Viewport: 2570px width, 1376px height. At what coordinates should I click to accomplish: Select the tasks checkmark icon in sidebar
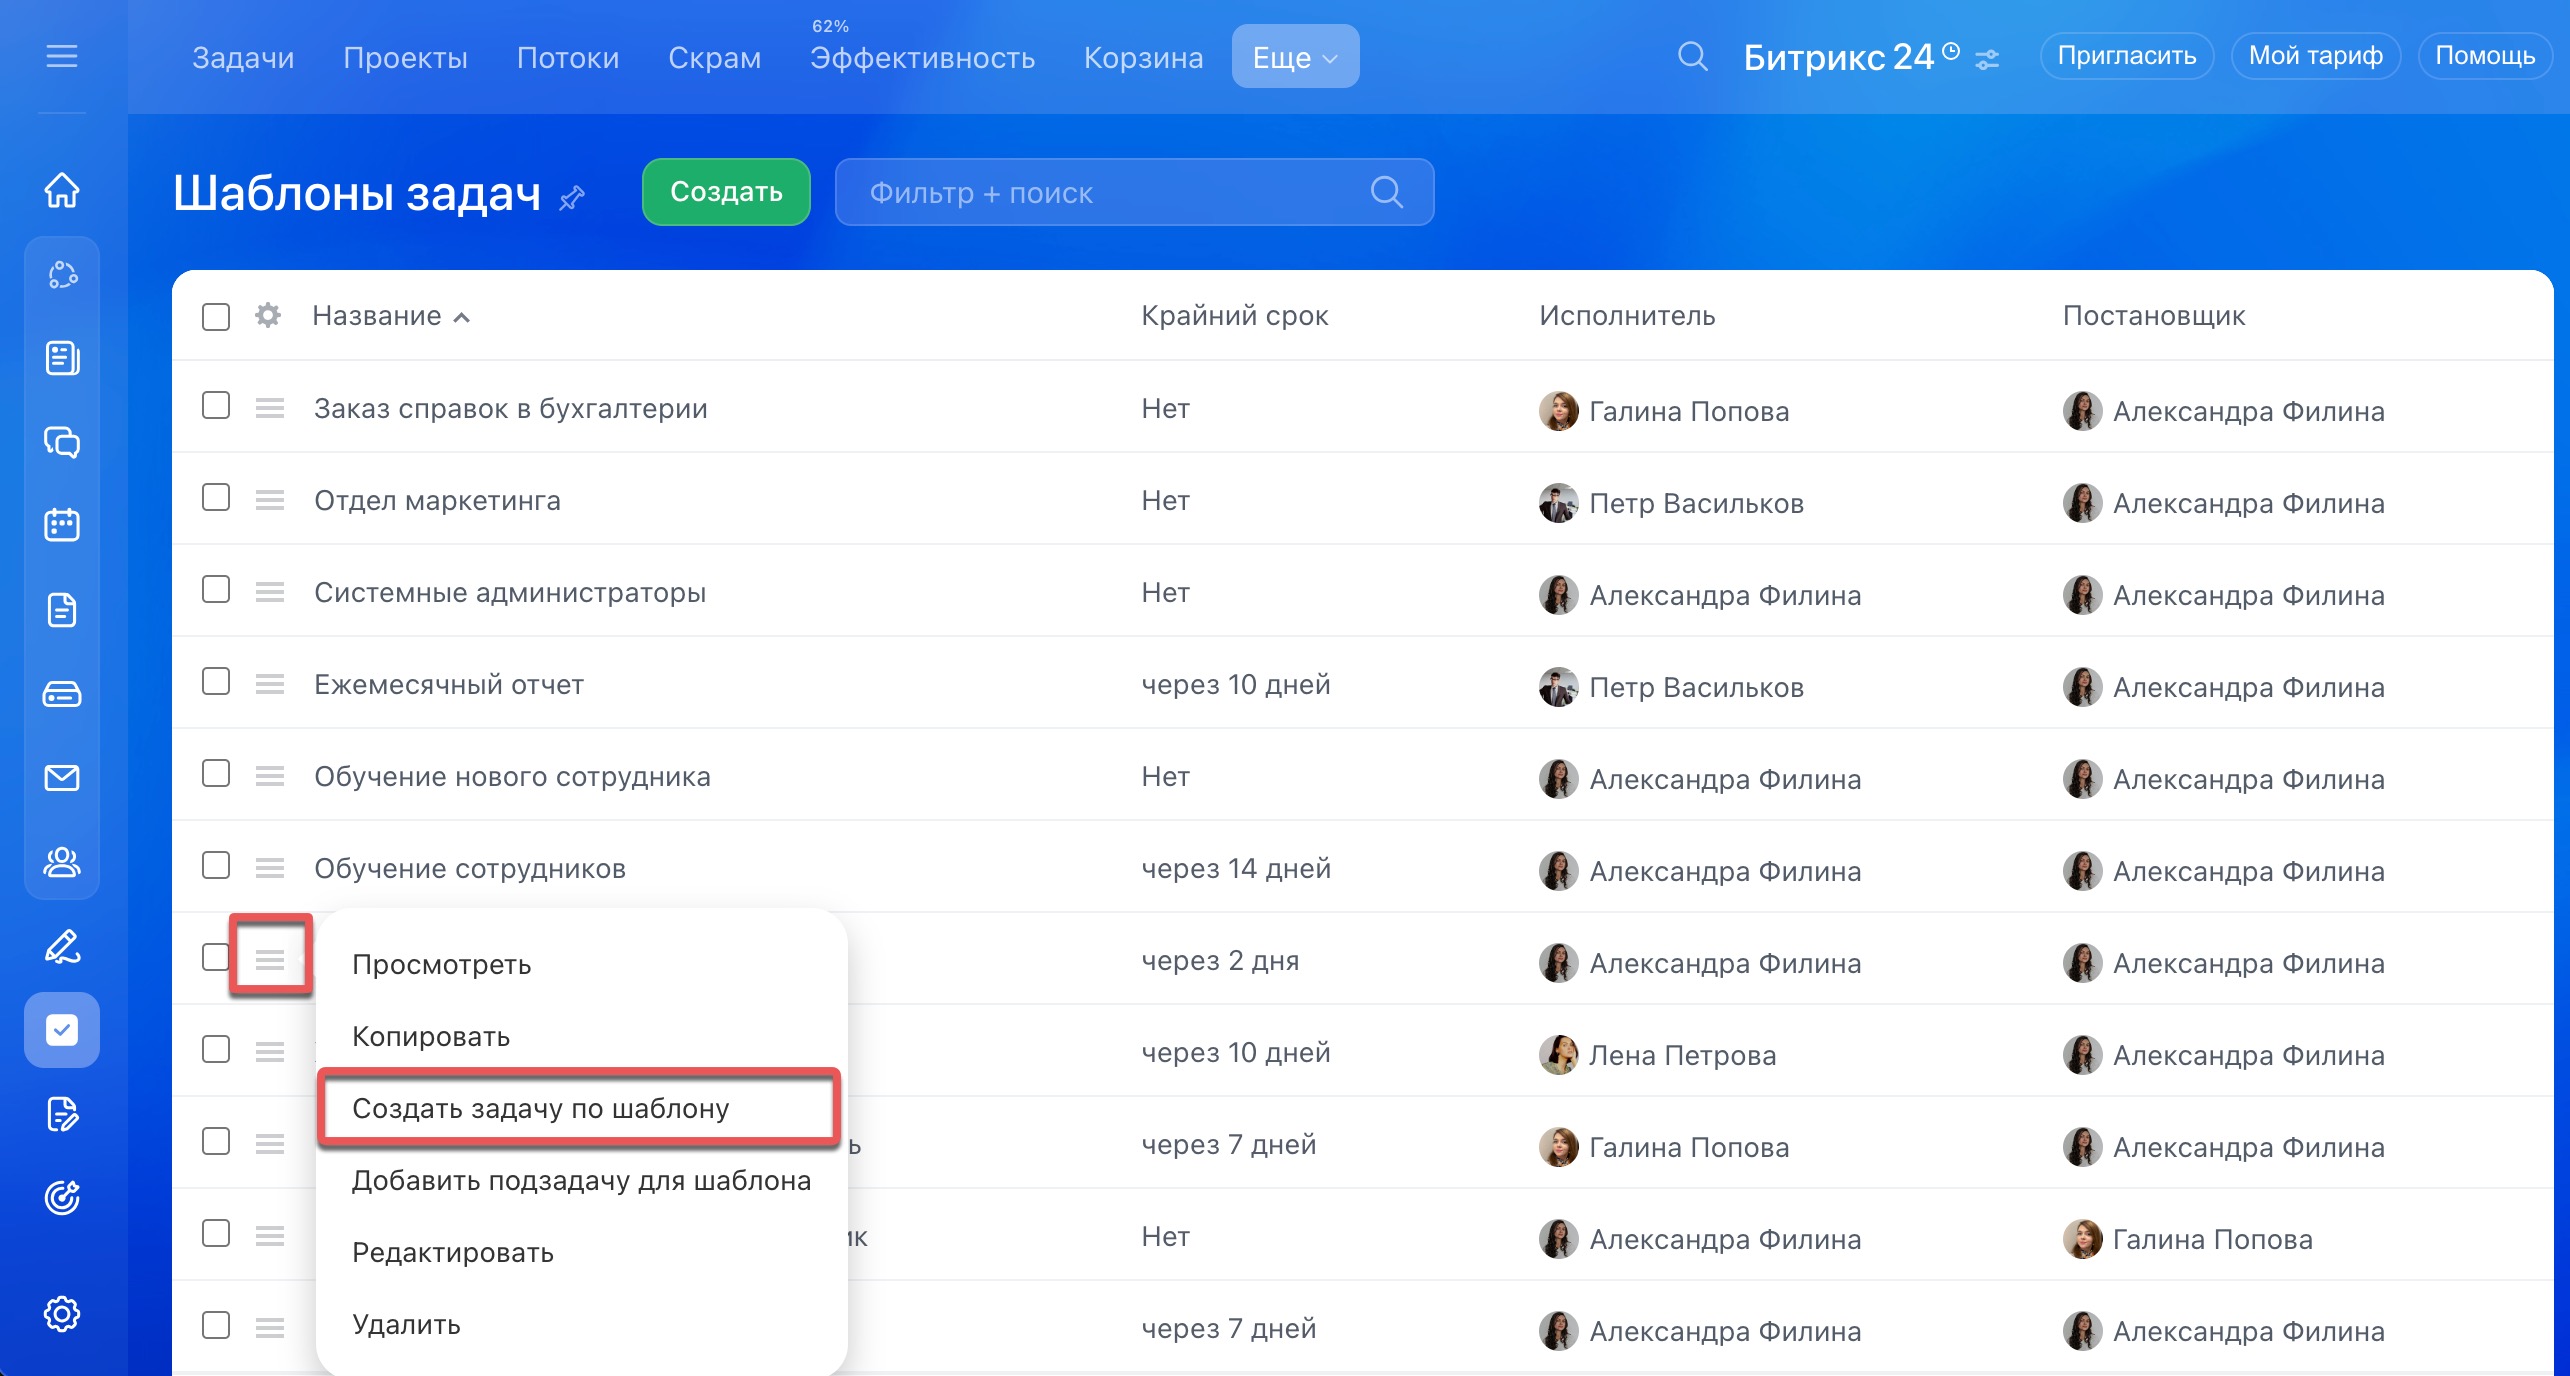pos(62,1030)
